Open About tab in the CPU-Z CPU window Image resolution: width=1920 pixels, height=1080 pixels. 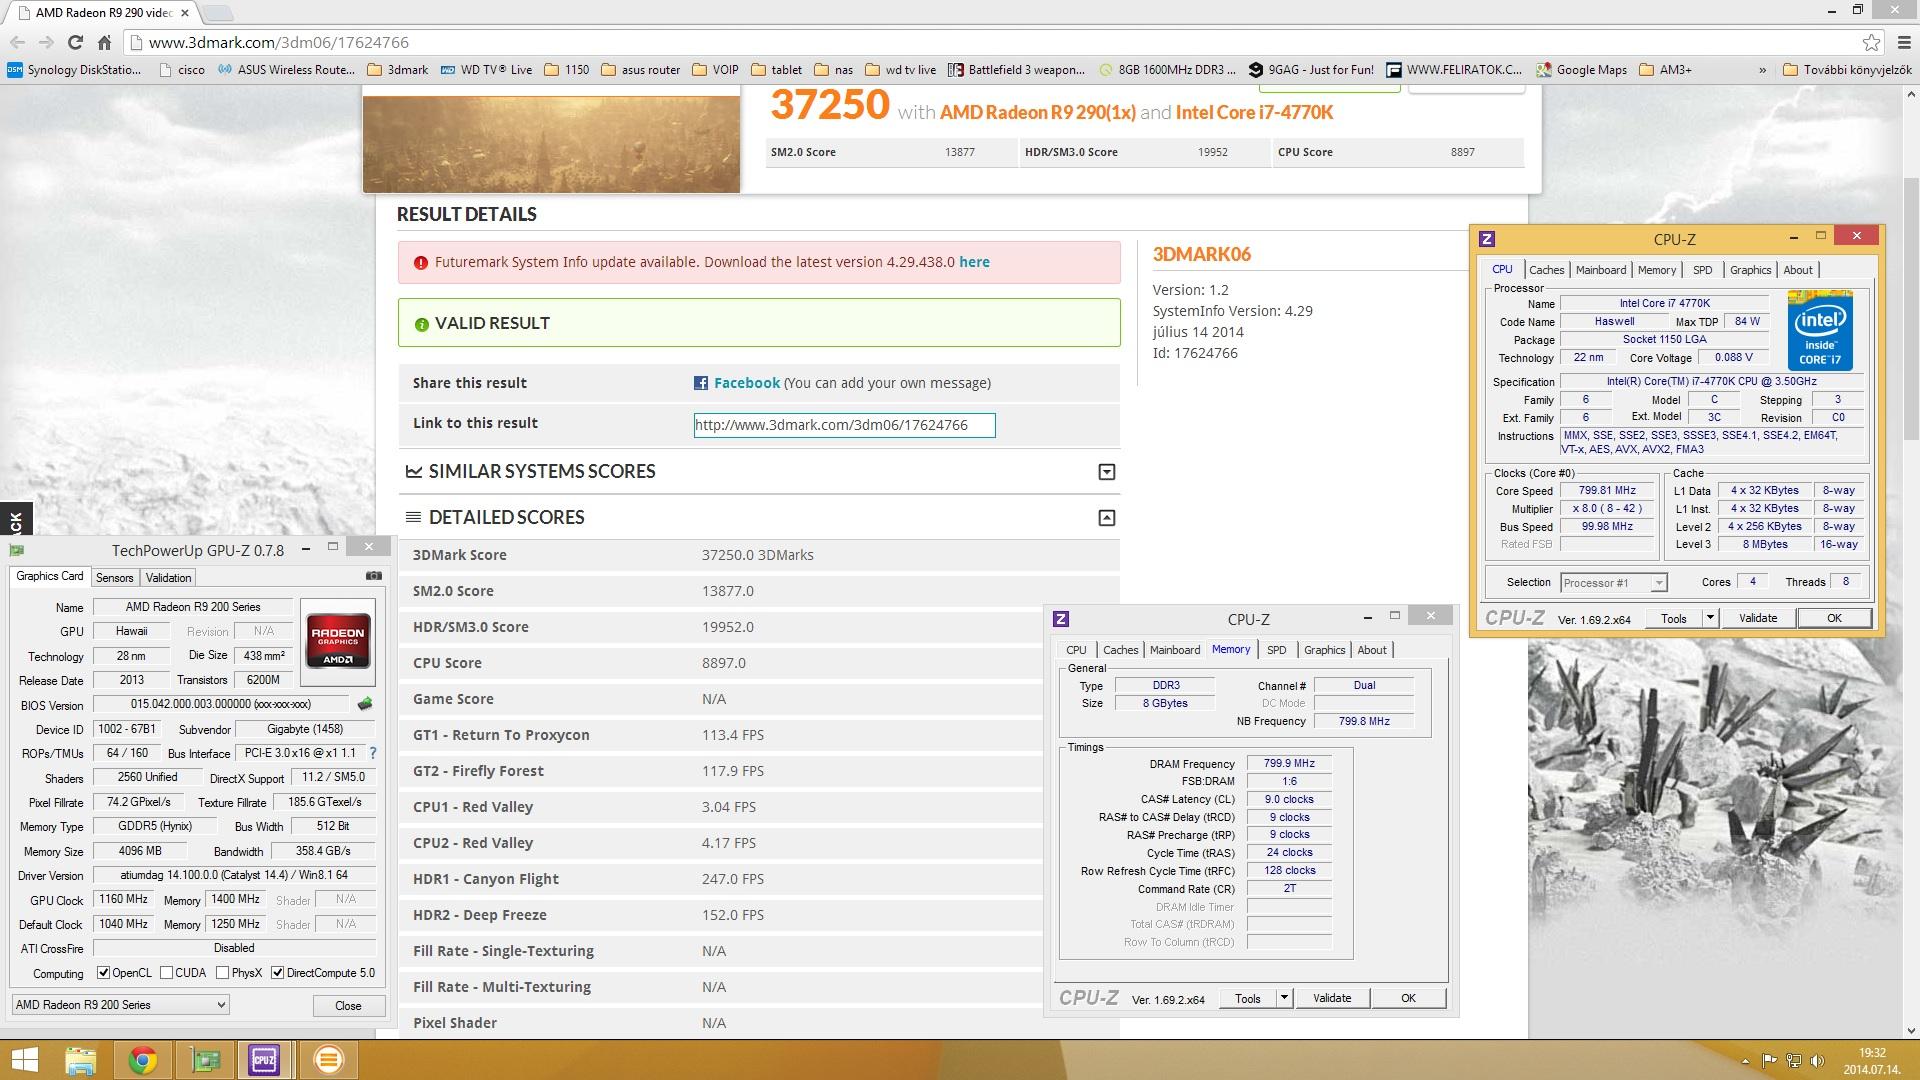[x=1797, y=270]
